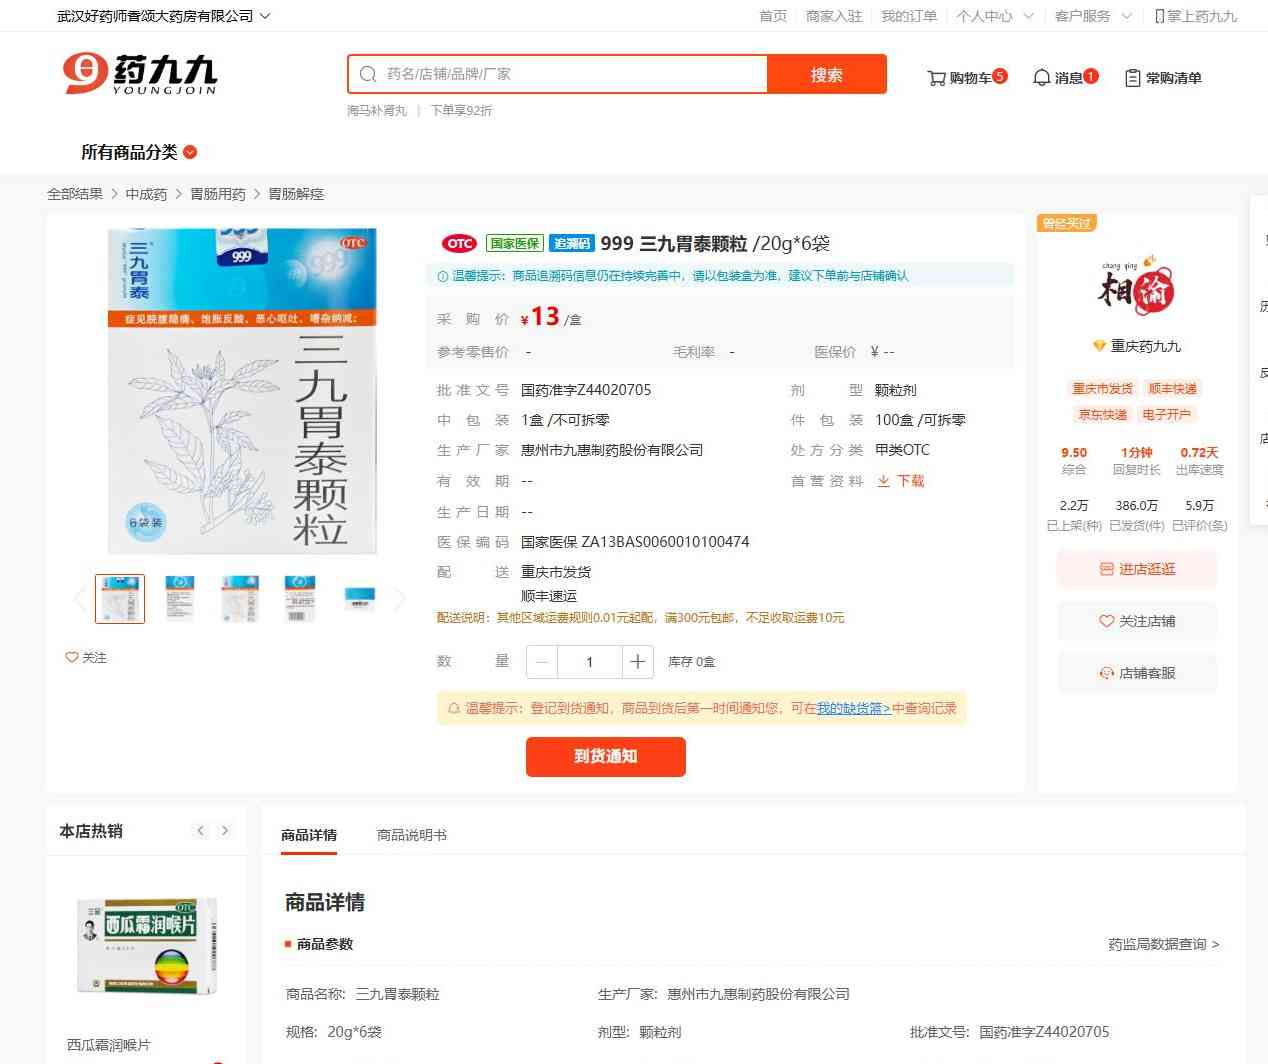This screenshot has height=1064, width=1268.
Task: Select the second product thumbnail image
Action: pyautogui.click(x=180, y=598)
